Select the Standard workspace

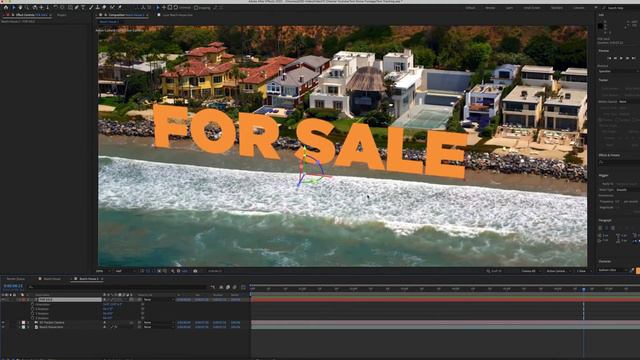tap(557, 8)
